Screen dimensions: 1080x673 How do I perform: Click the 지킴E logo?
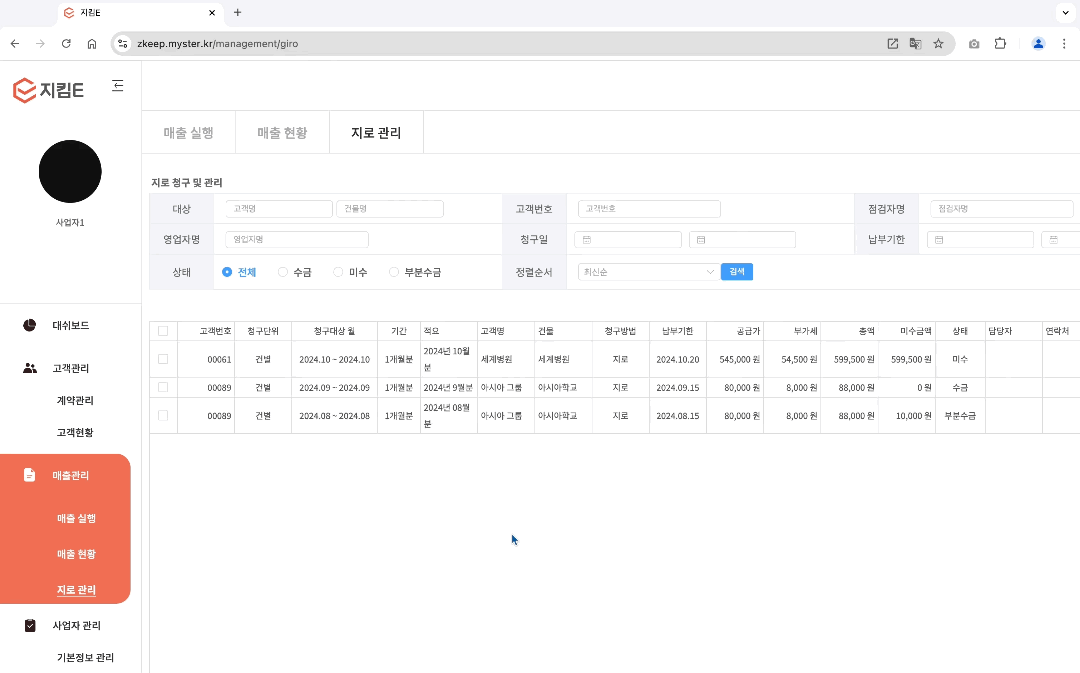(48, 90)
